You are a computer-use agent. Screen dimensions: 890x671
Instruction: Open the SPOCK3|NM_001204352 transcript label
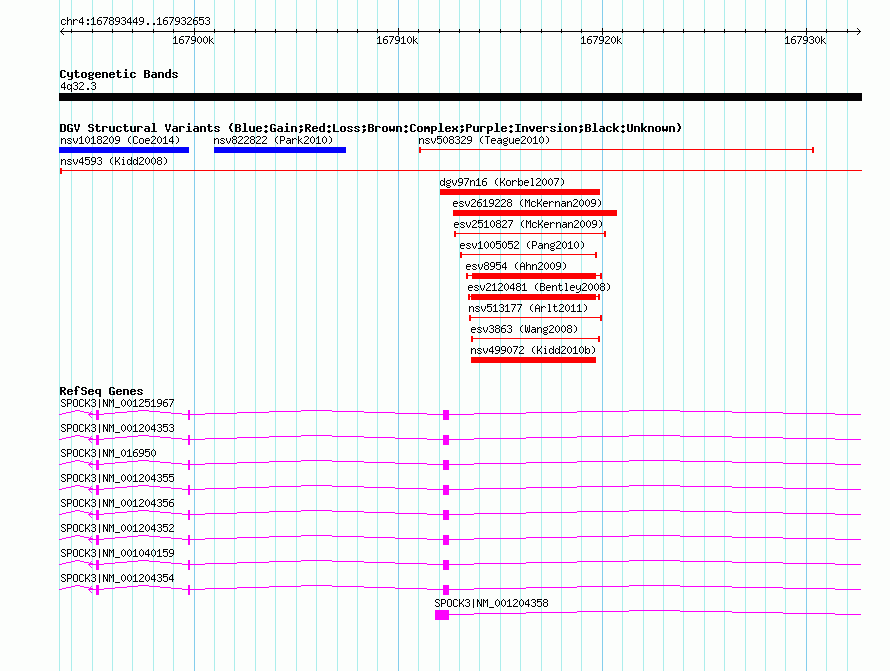click(117, 528)
